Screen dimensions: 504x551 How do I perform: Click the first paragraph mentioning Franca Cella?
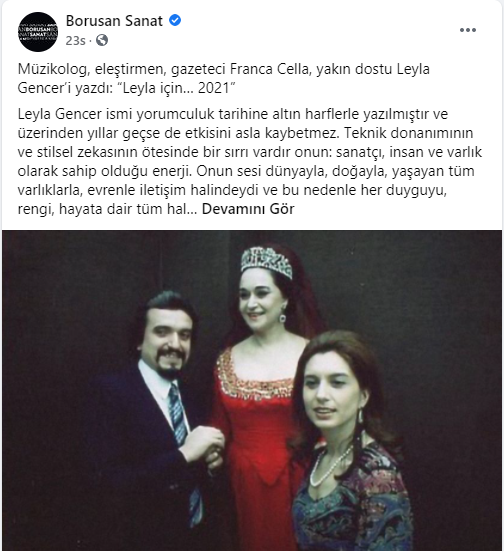(224, 78)
